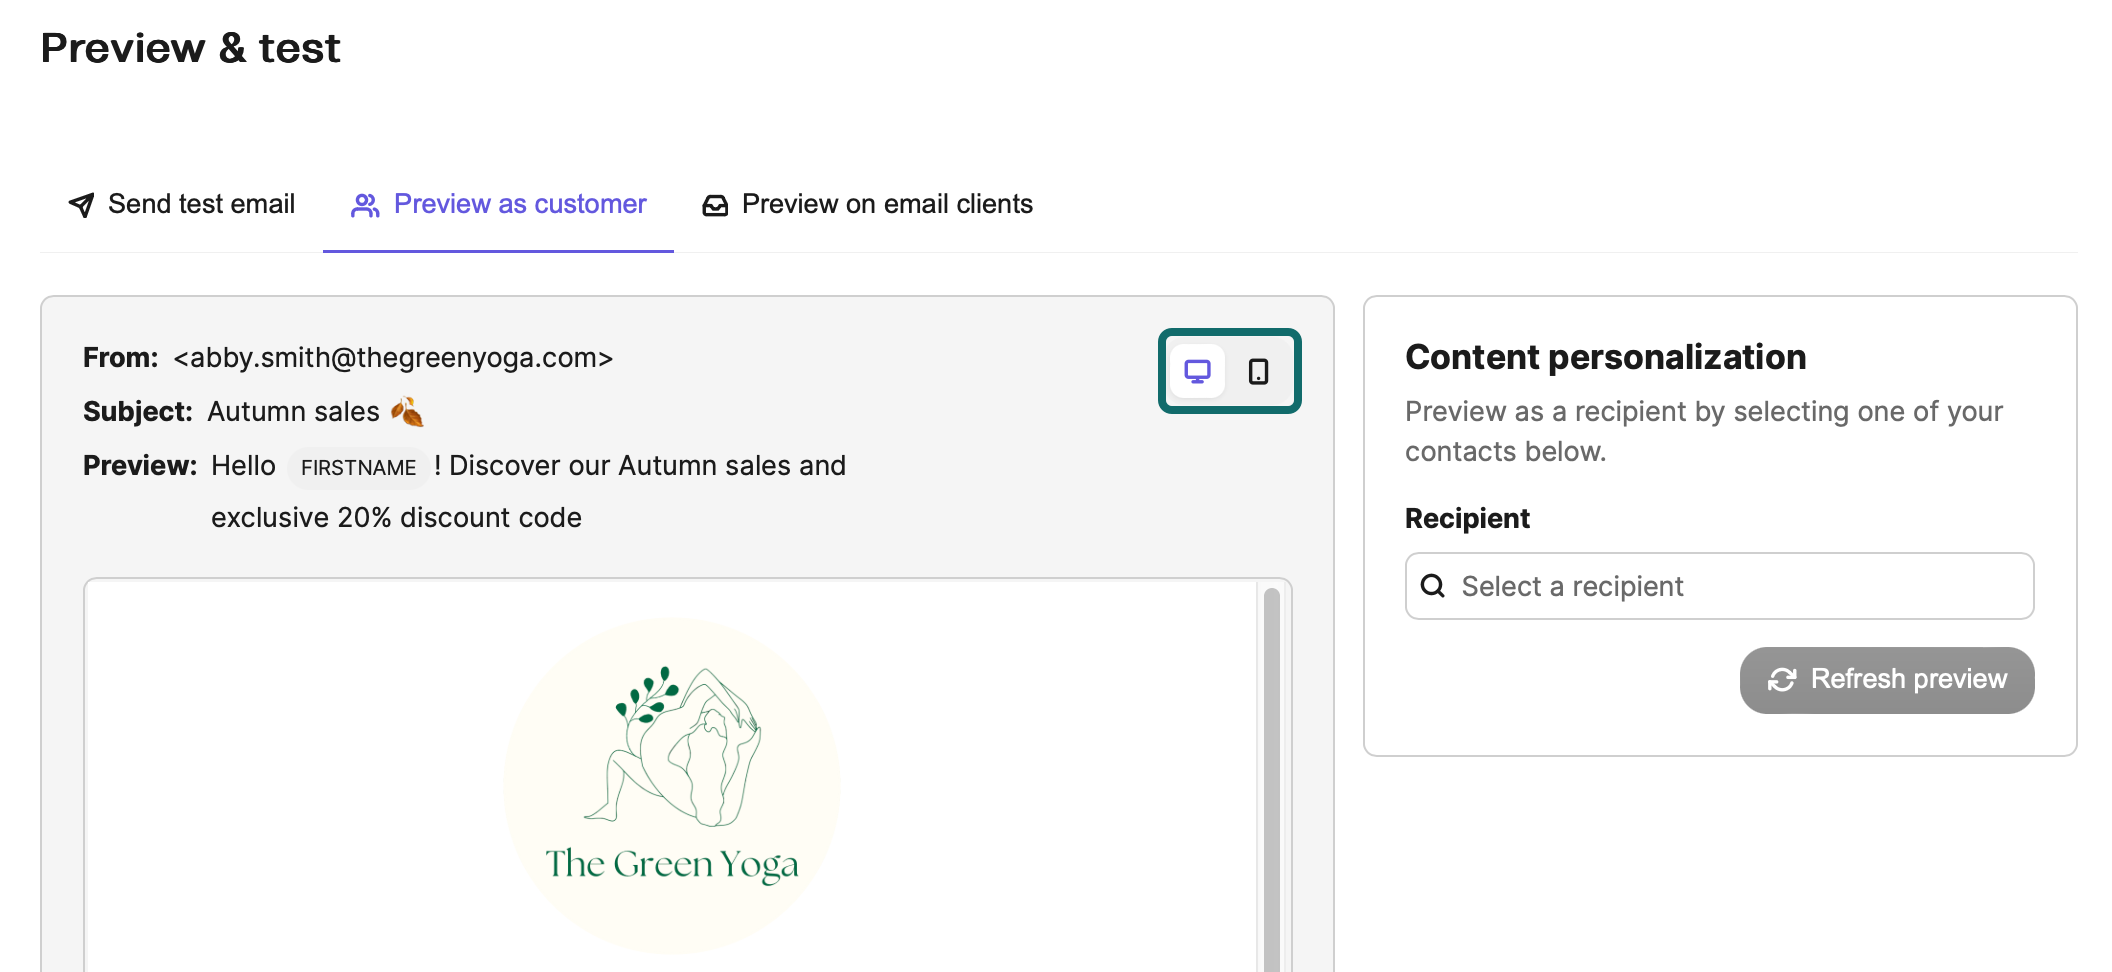Click the Refresh preview button
Screen dimensions: 2112x972
[1887, 680]
